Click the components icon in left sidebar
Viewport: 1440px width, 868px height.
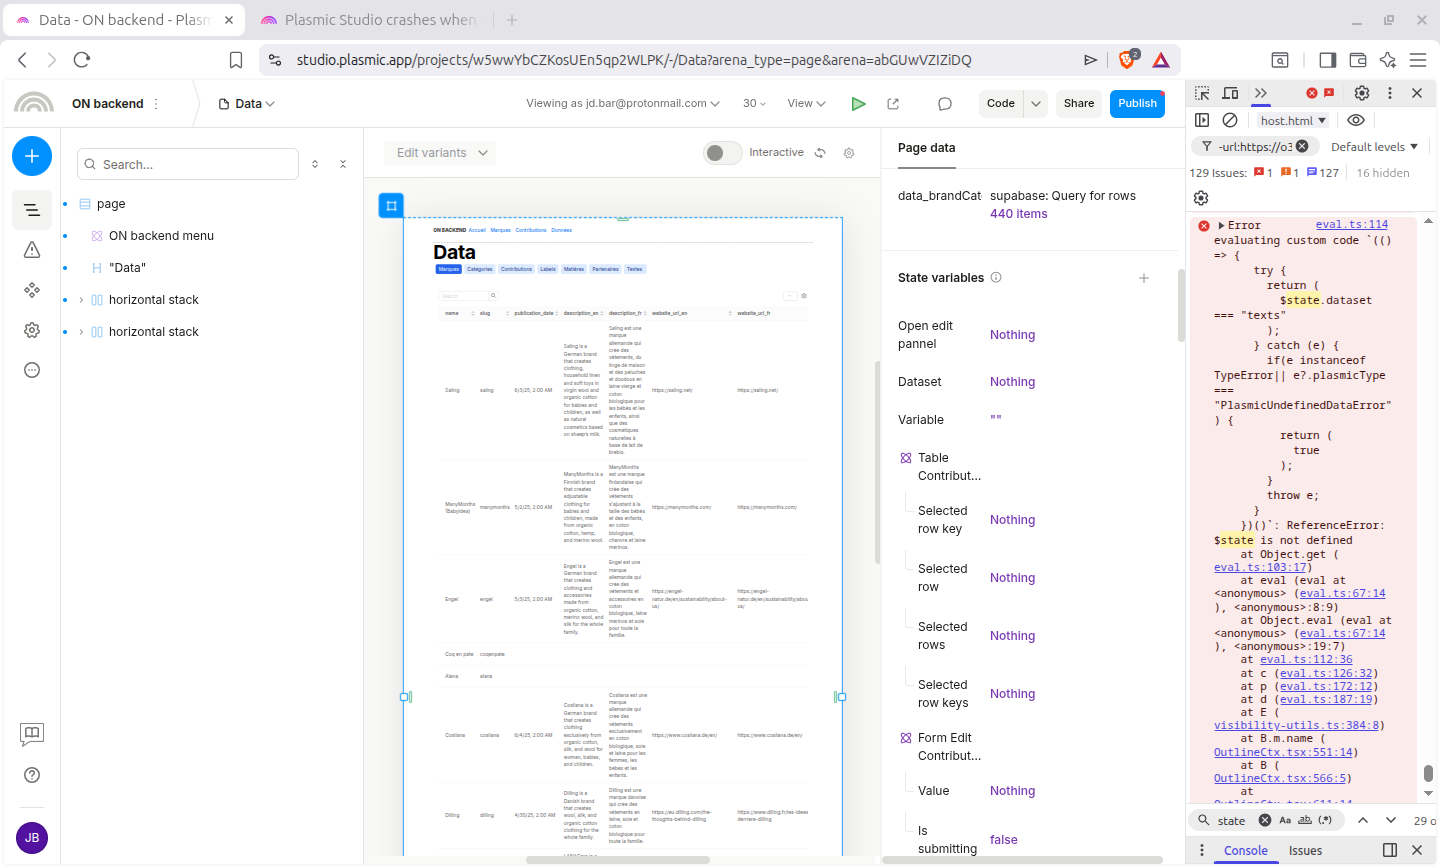point(32,290)
